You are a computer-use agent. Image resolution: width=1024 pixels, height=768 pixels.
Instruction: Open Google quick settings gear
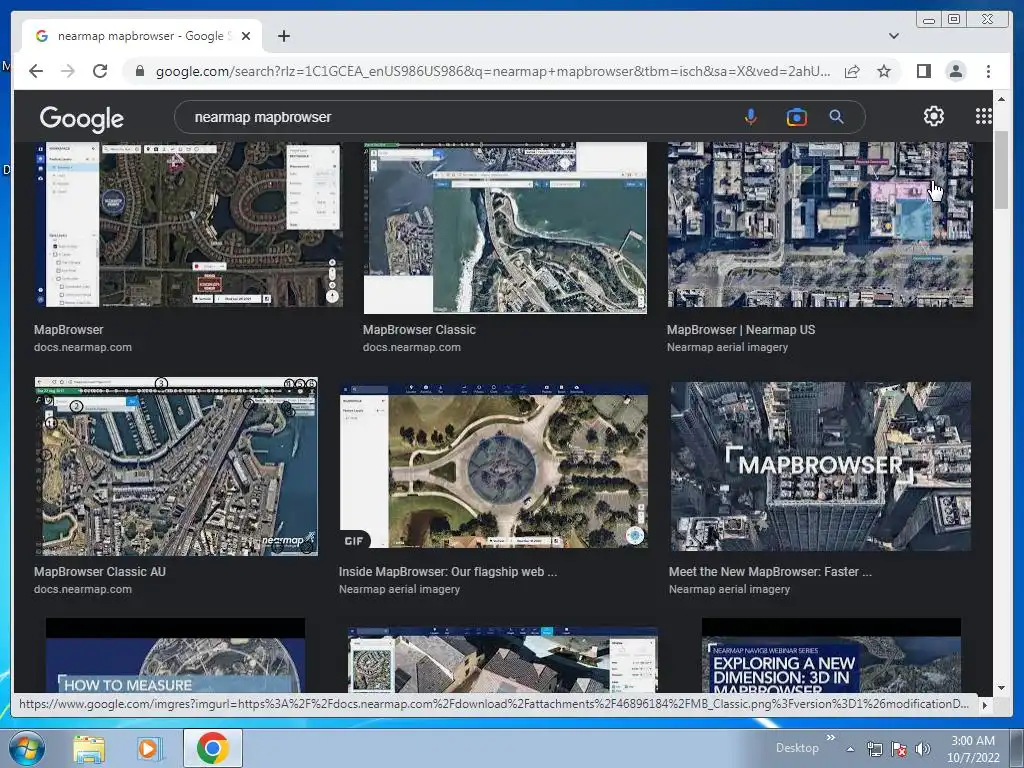point(934,116)
